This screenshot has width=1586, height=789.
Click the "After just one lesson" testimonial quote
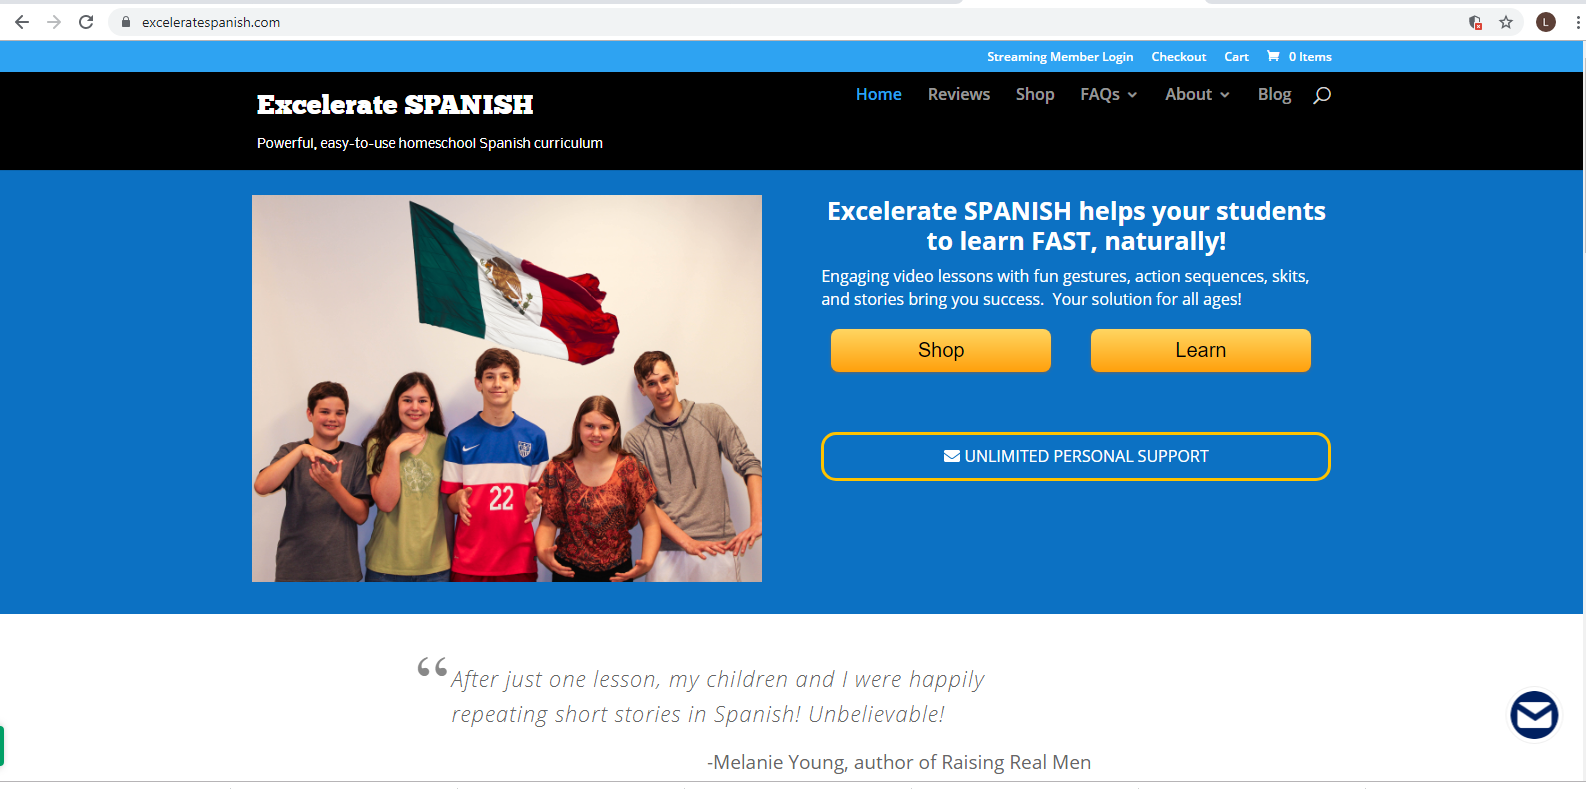[717, 696]
